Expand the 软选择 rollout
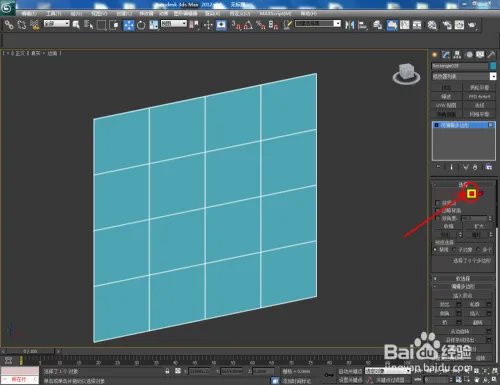 point(463,278)
